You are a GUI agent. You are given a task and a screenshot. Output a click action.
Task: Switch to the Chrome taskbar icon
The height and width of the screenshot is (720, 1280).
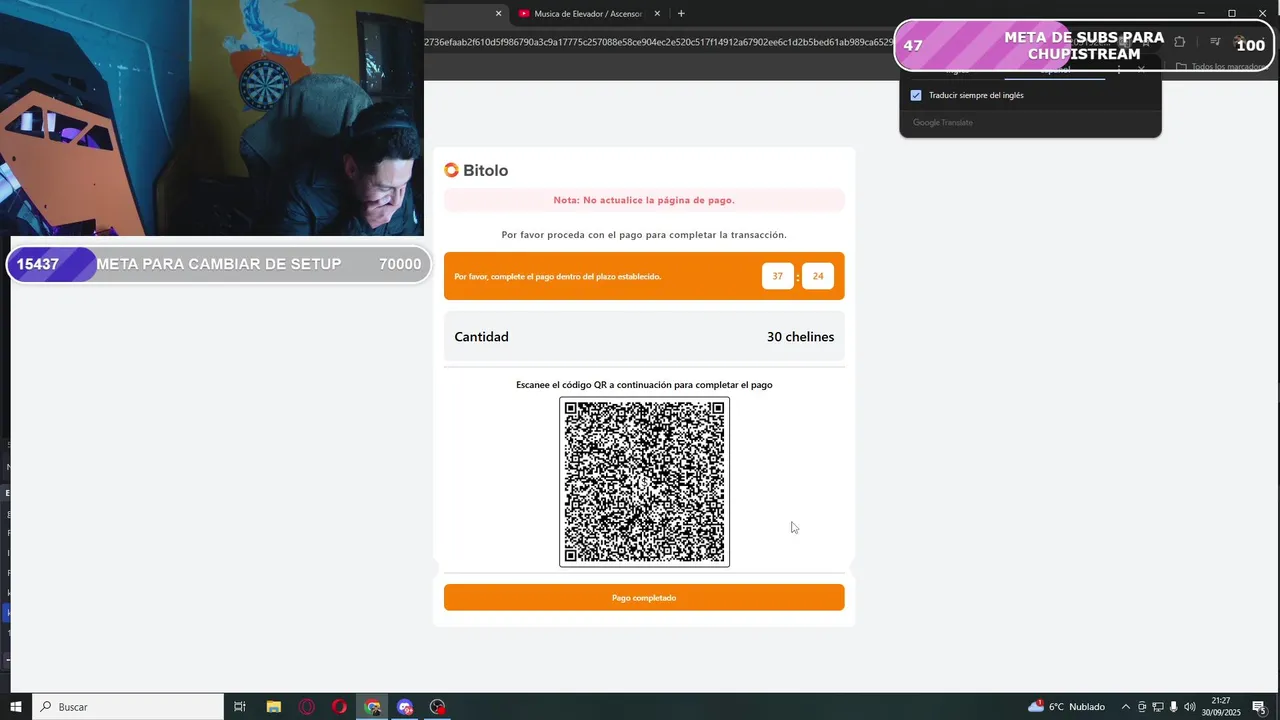point(372,707)
